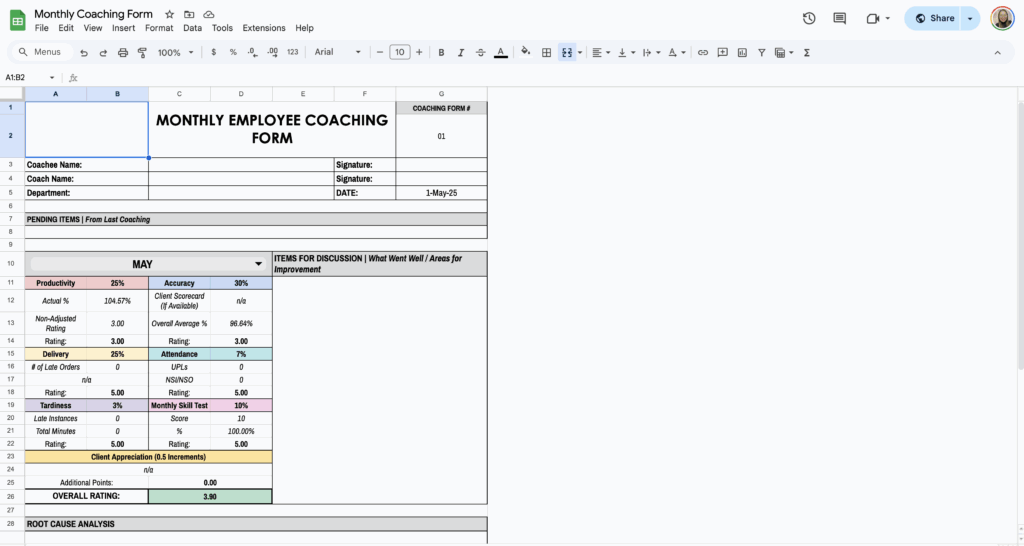The image size is (1024, 546).
Task: Toggle italic formatting
Action: 460,53
